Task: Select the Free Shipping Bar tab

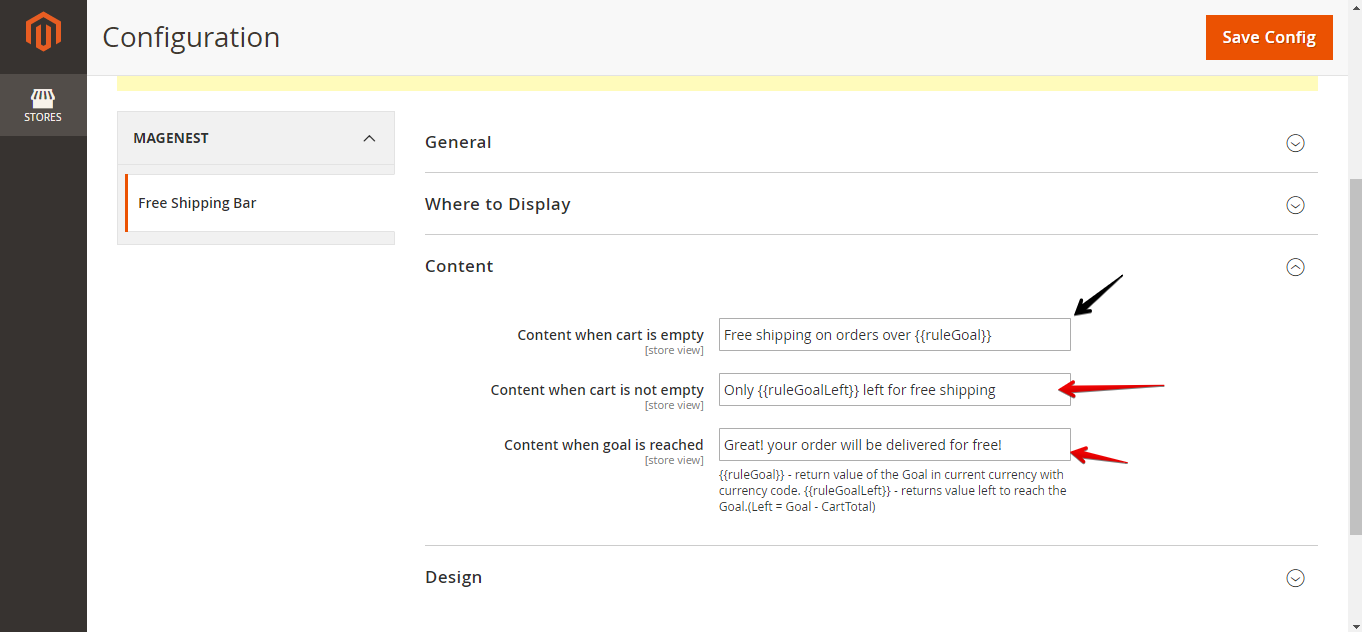Action: pyautogui.click(x=197, y=203)
